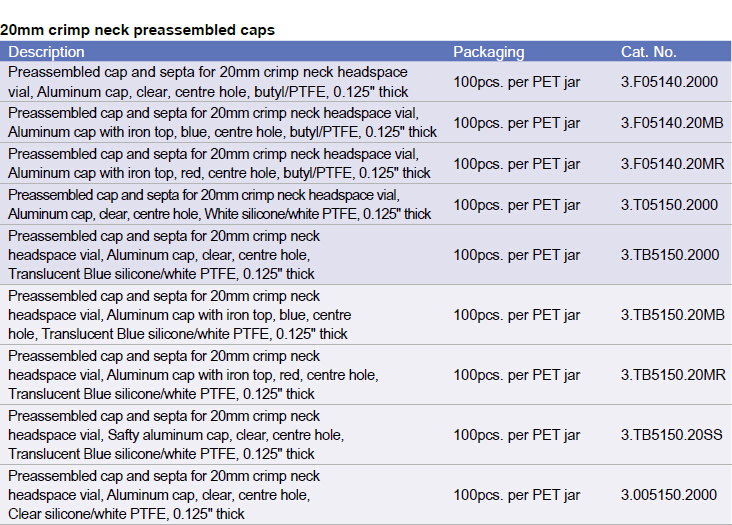Viewport: 732px width, 525px height.
Task: Select catalog number 3.F05140.2000
Action: click(669, 82)
